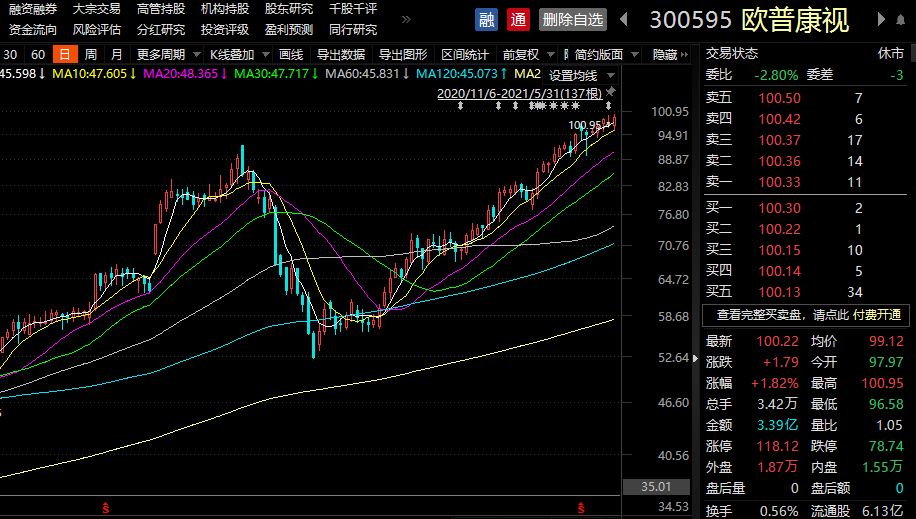Expand 更多周期 dropdown
916x519 pixels.
click(168, 55)
